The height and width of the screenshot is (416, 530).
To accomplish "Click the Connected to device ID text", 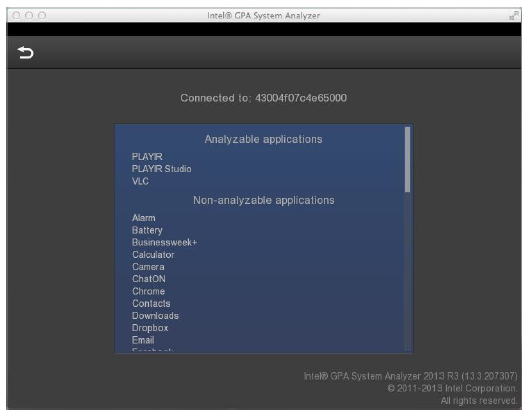I will pyautogui.click(x=263, y=98).
